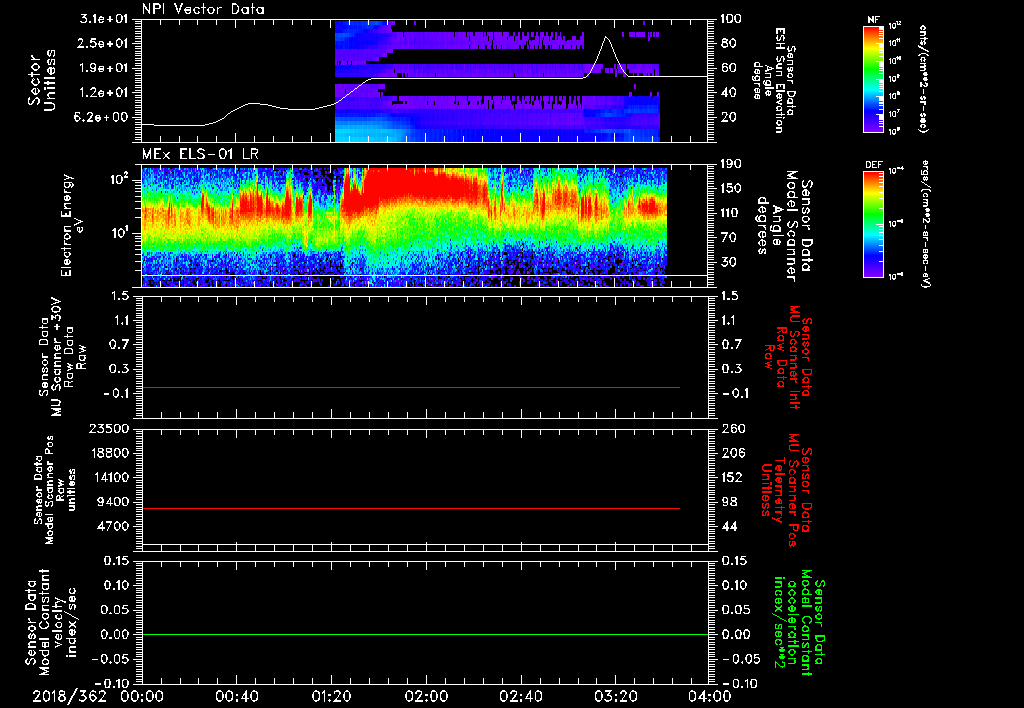The image size is (1024, 708).
Task: Click the 03:20 time axis label
Action: click(617, 696)
